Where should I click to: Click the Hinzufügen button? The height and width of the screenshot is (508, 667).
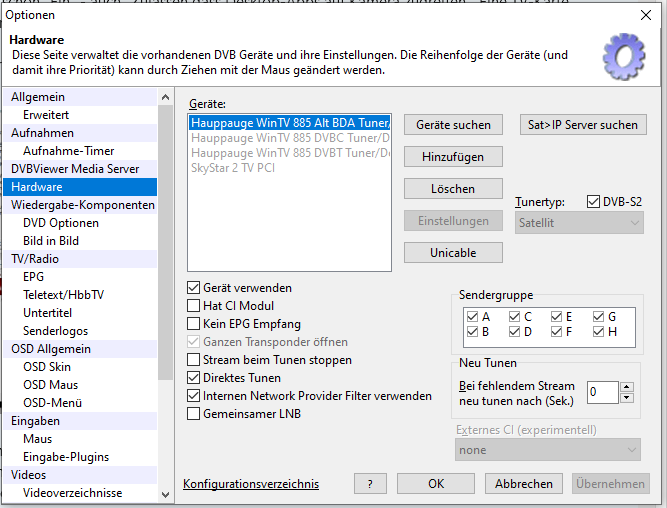point(453,157)
